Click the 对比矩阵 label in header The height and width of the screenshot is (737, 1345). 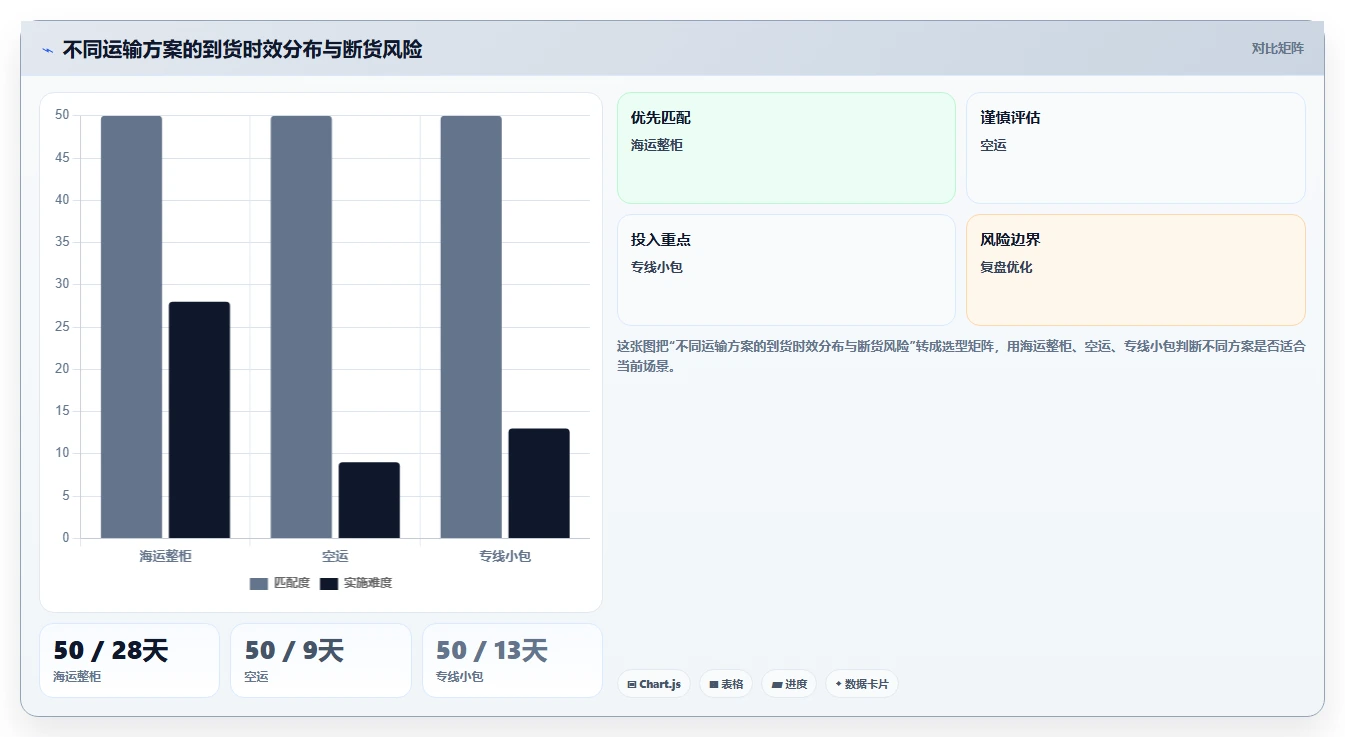coord(1278,48)
